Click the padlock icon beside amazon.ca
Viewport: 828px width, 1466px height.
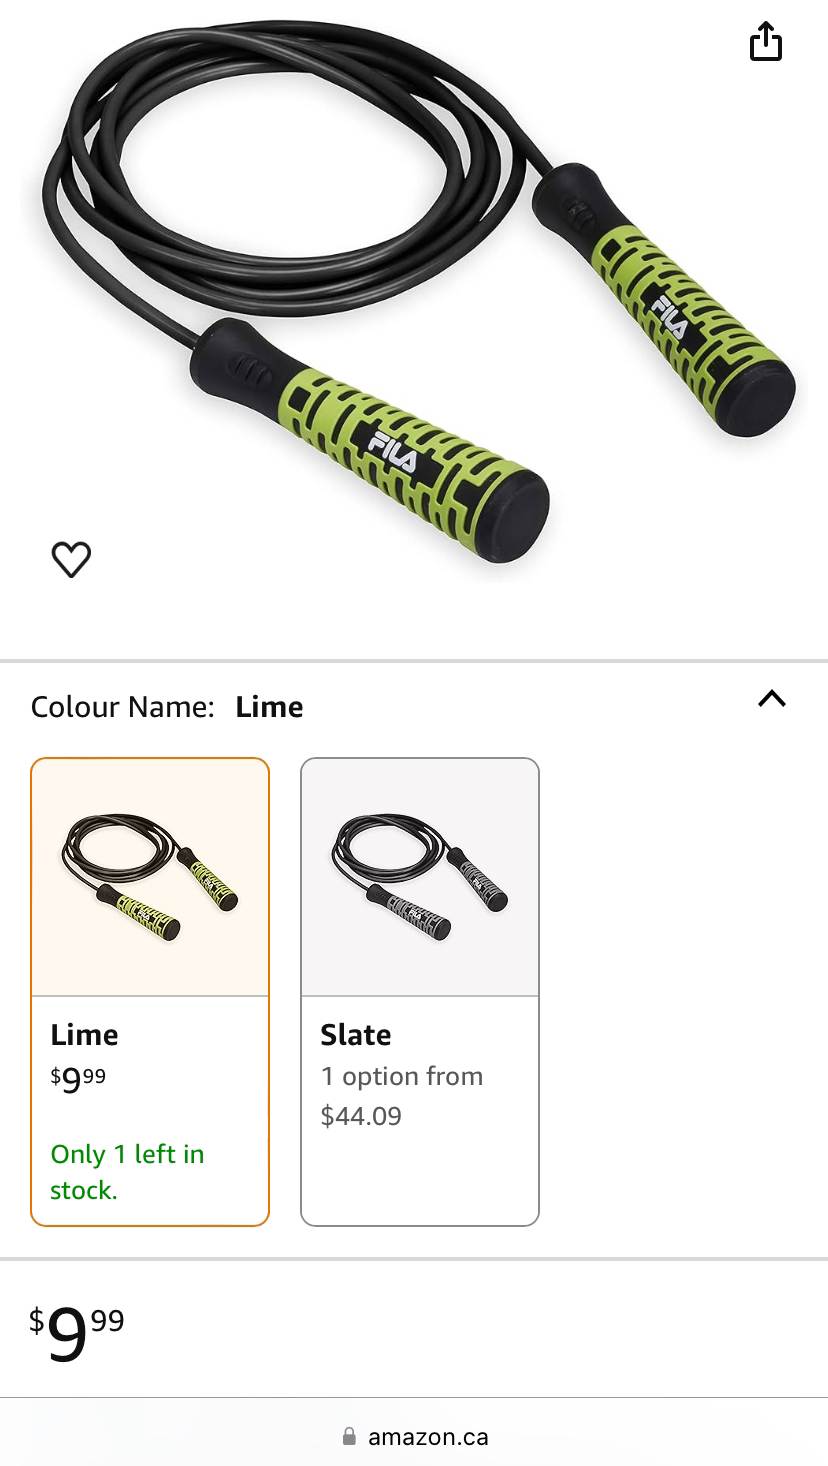(x=349, y=1436)
